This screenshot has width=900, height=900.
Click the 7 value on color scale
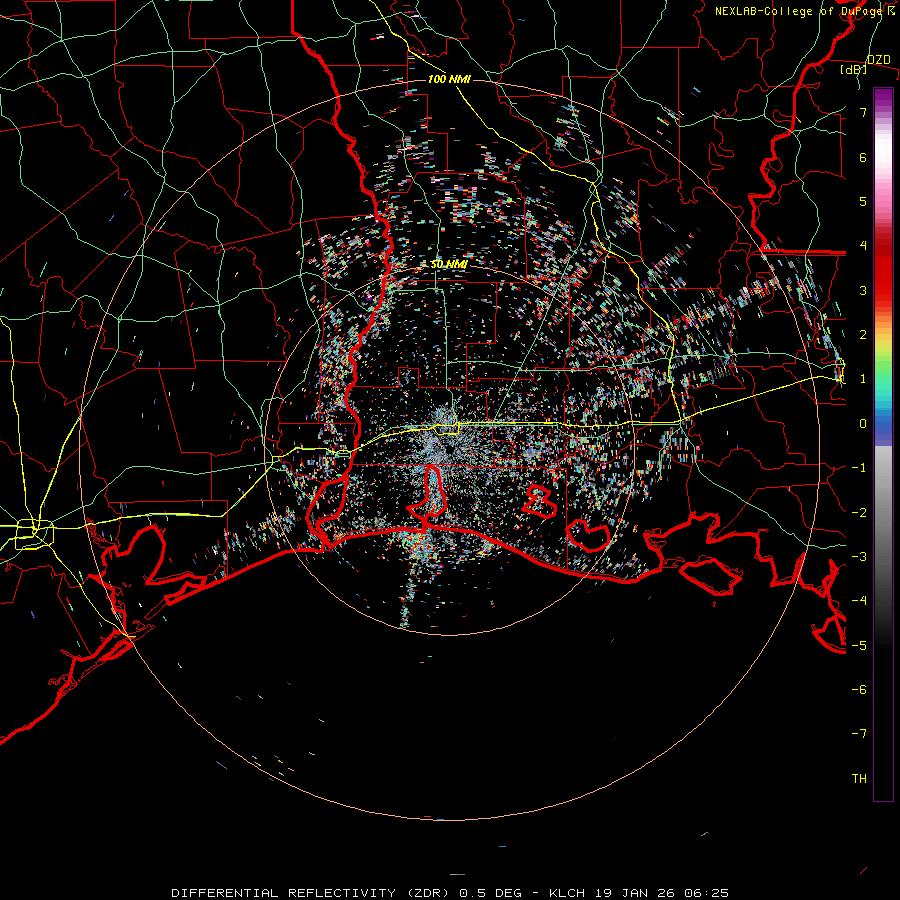[x=863, y=112]
